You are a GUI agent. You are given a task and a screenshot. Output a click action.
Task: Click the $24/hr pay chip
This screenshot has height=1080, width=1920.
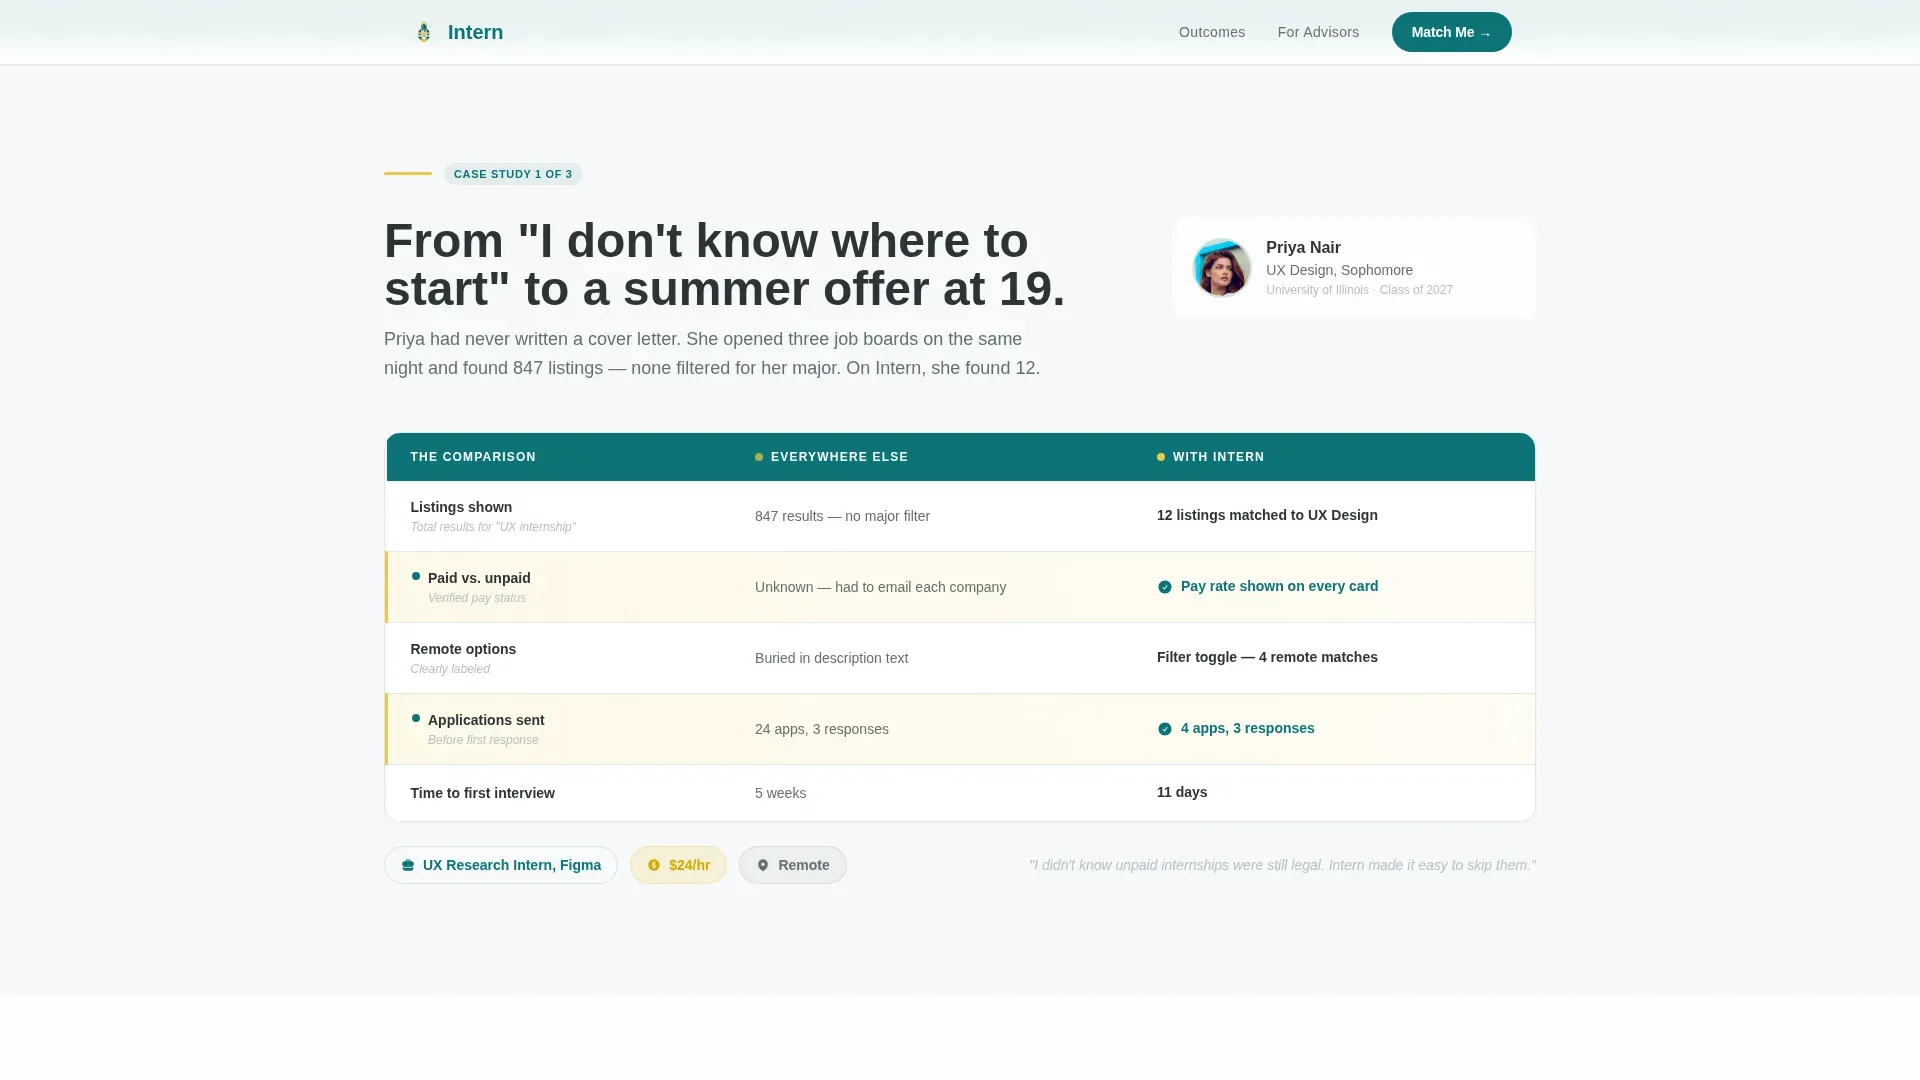678,865
